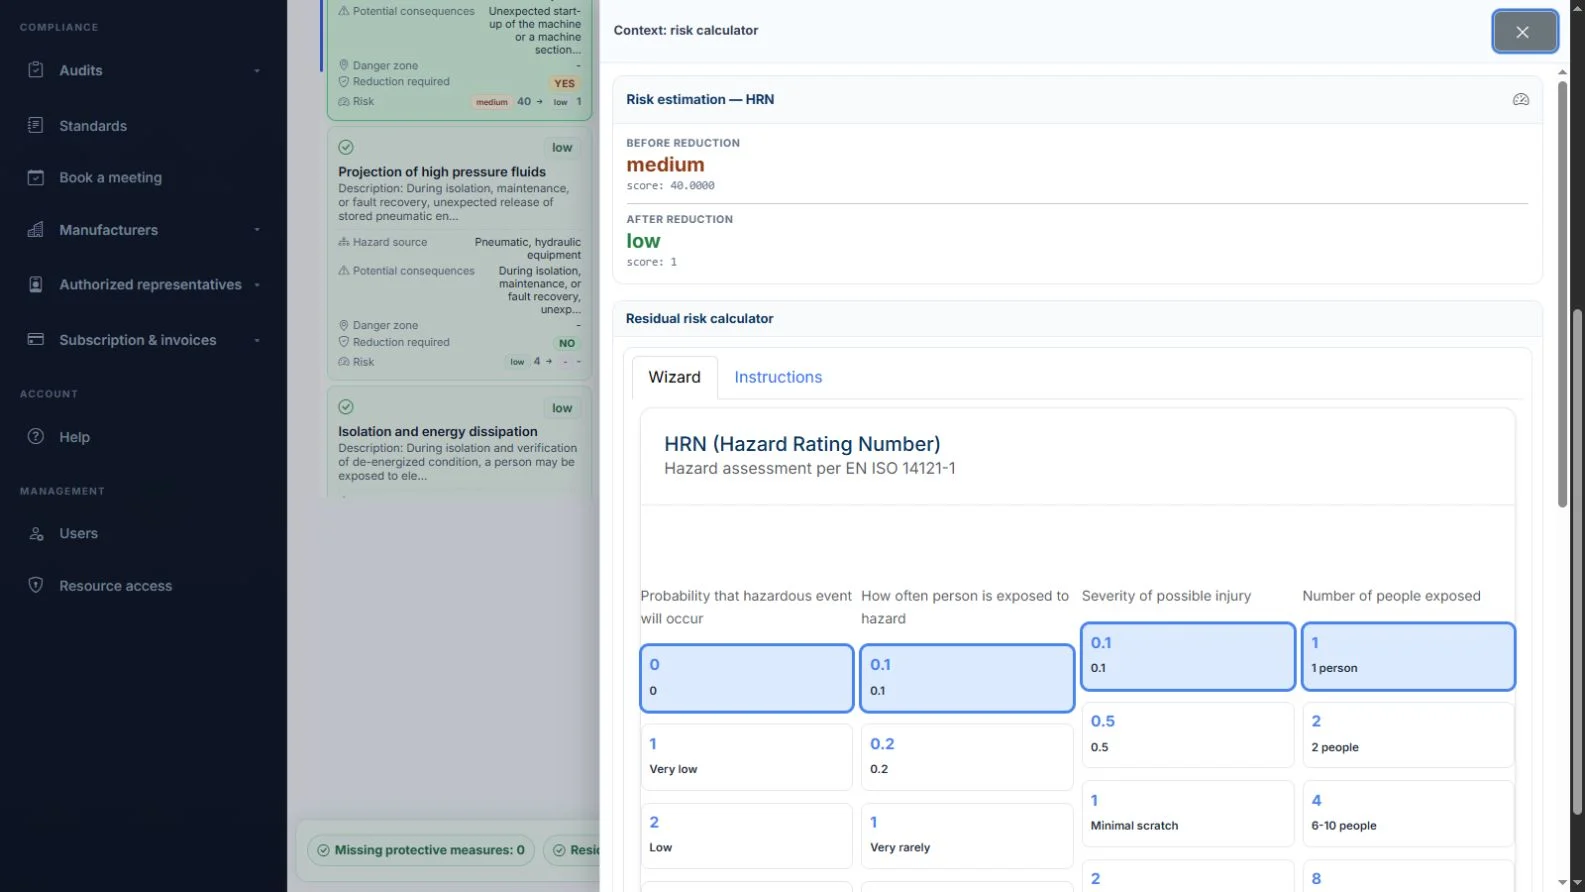The image size is (1585, 892).
Task: Select exposure frequency option 0.2
Action: (967, 757)
